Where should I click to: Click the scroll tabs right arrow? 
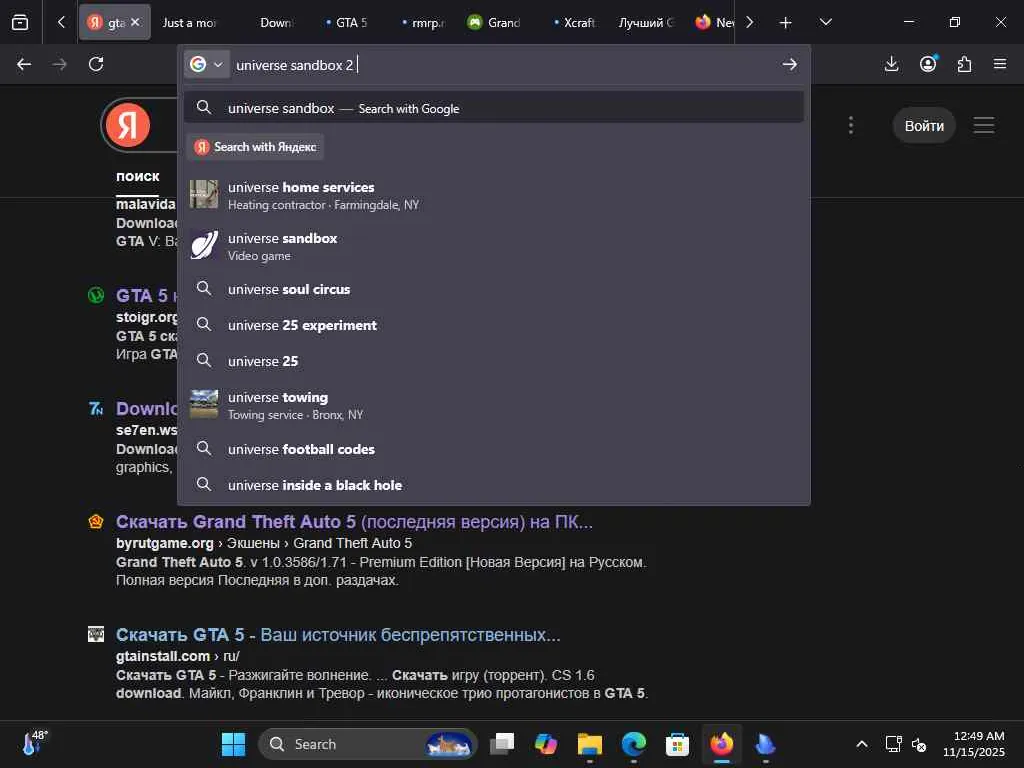click(x=750, y=22)
